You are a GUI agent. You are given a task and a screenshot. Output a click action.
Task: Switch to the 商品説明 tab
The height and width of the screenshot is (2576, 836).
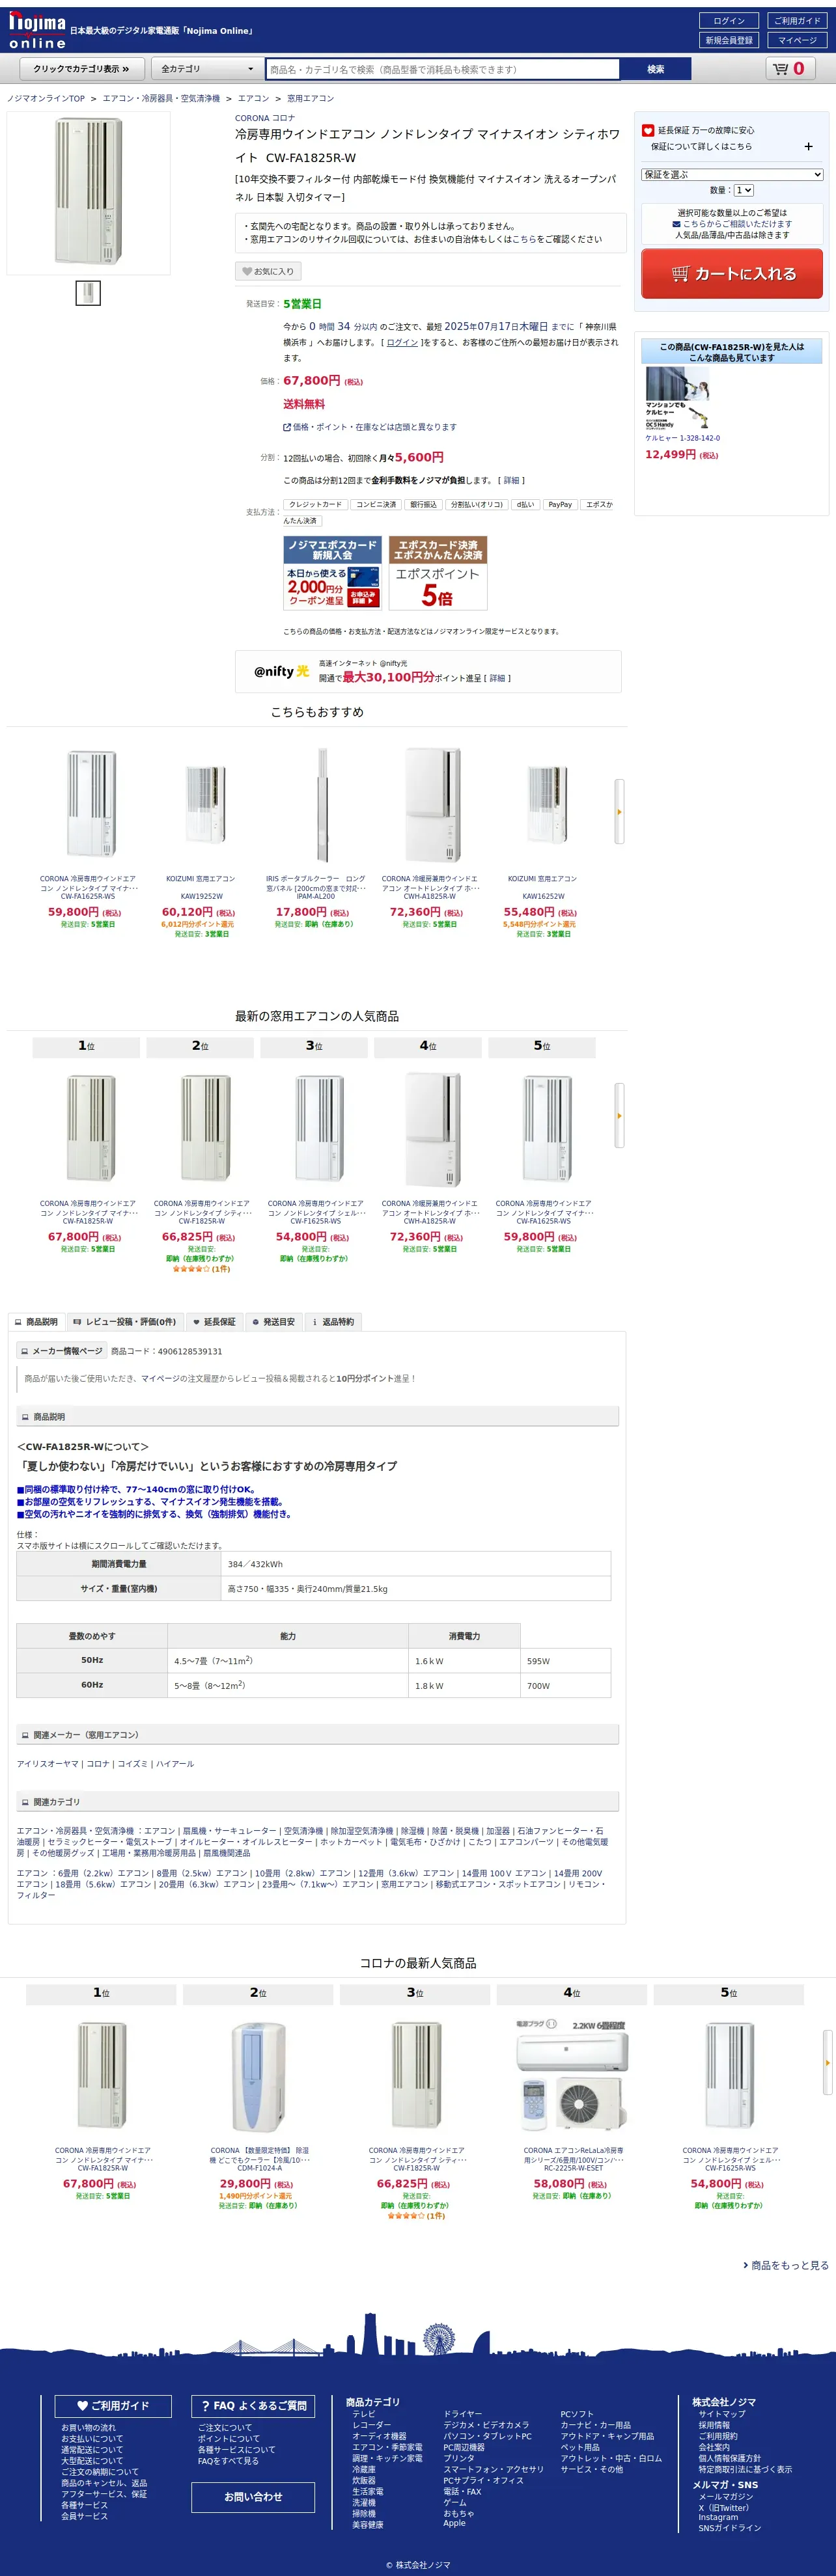pos(36,1322)
